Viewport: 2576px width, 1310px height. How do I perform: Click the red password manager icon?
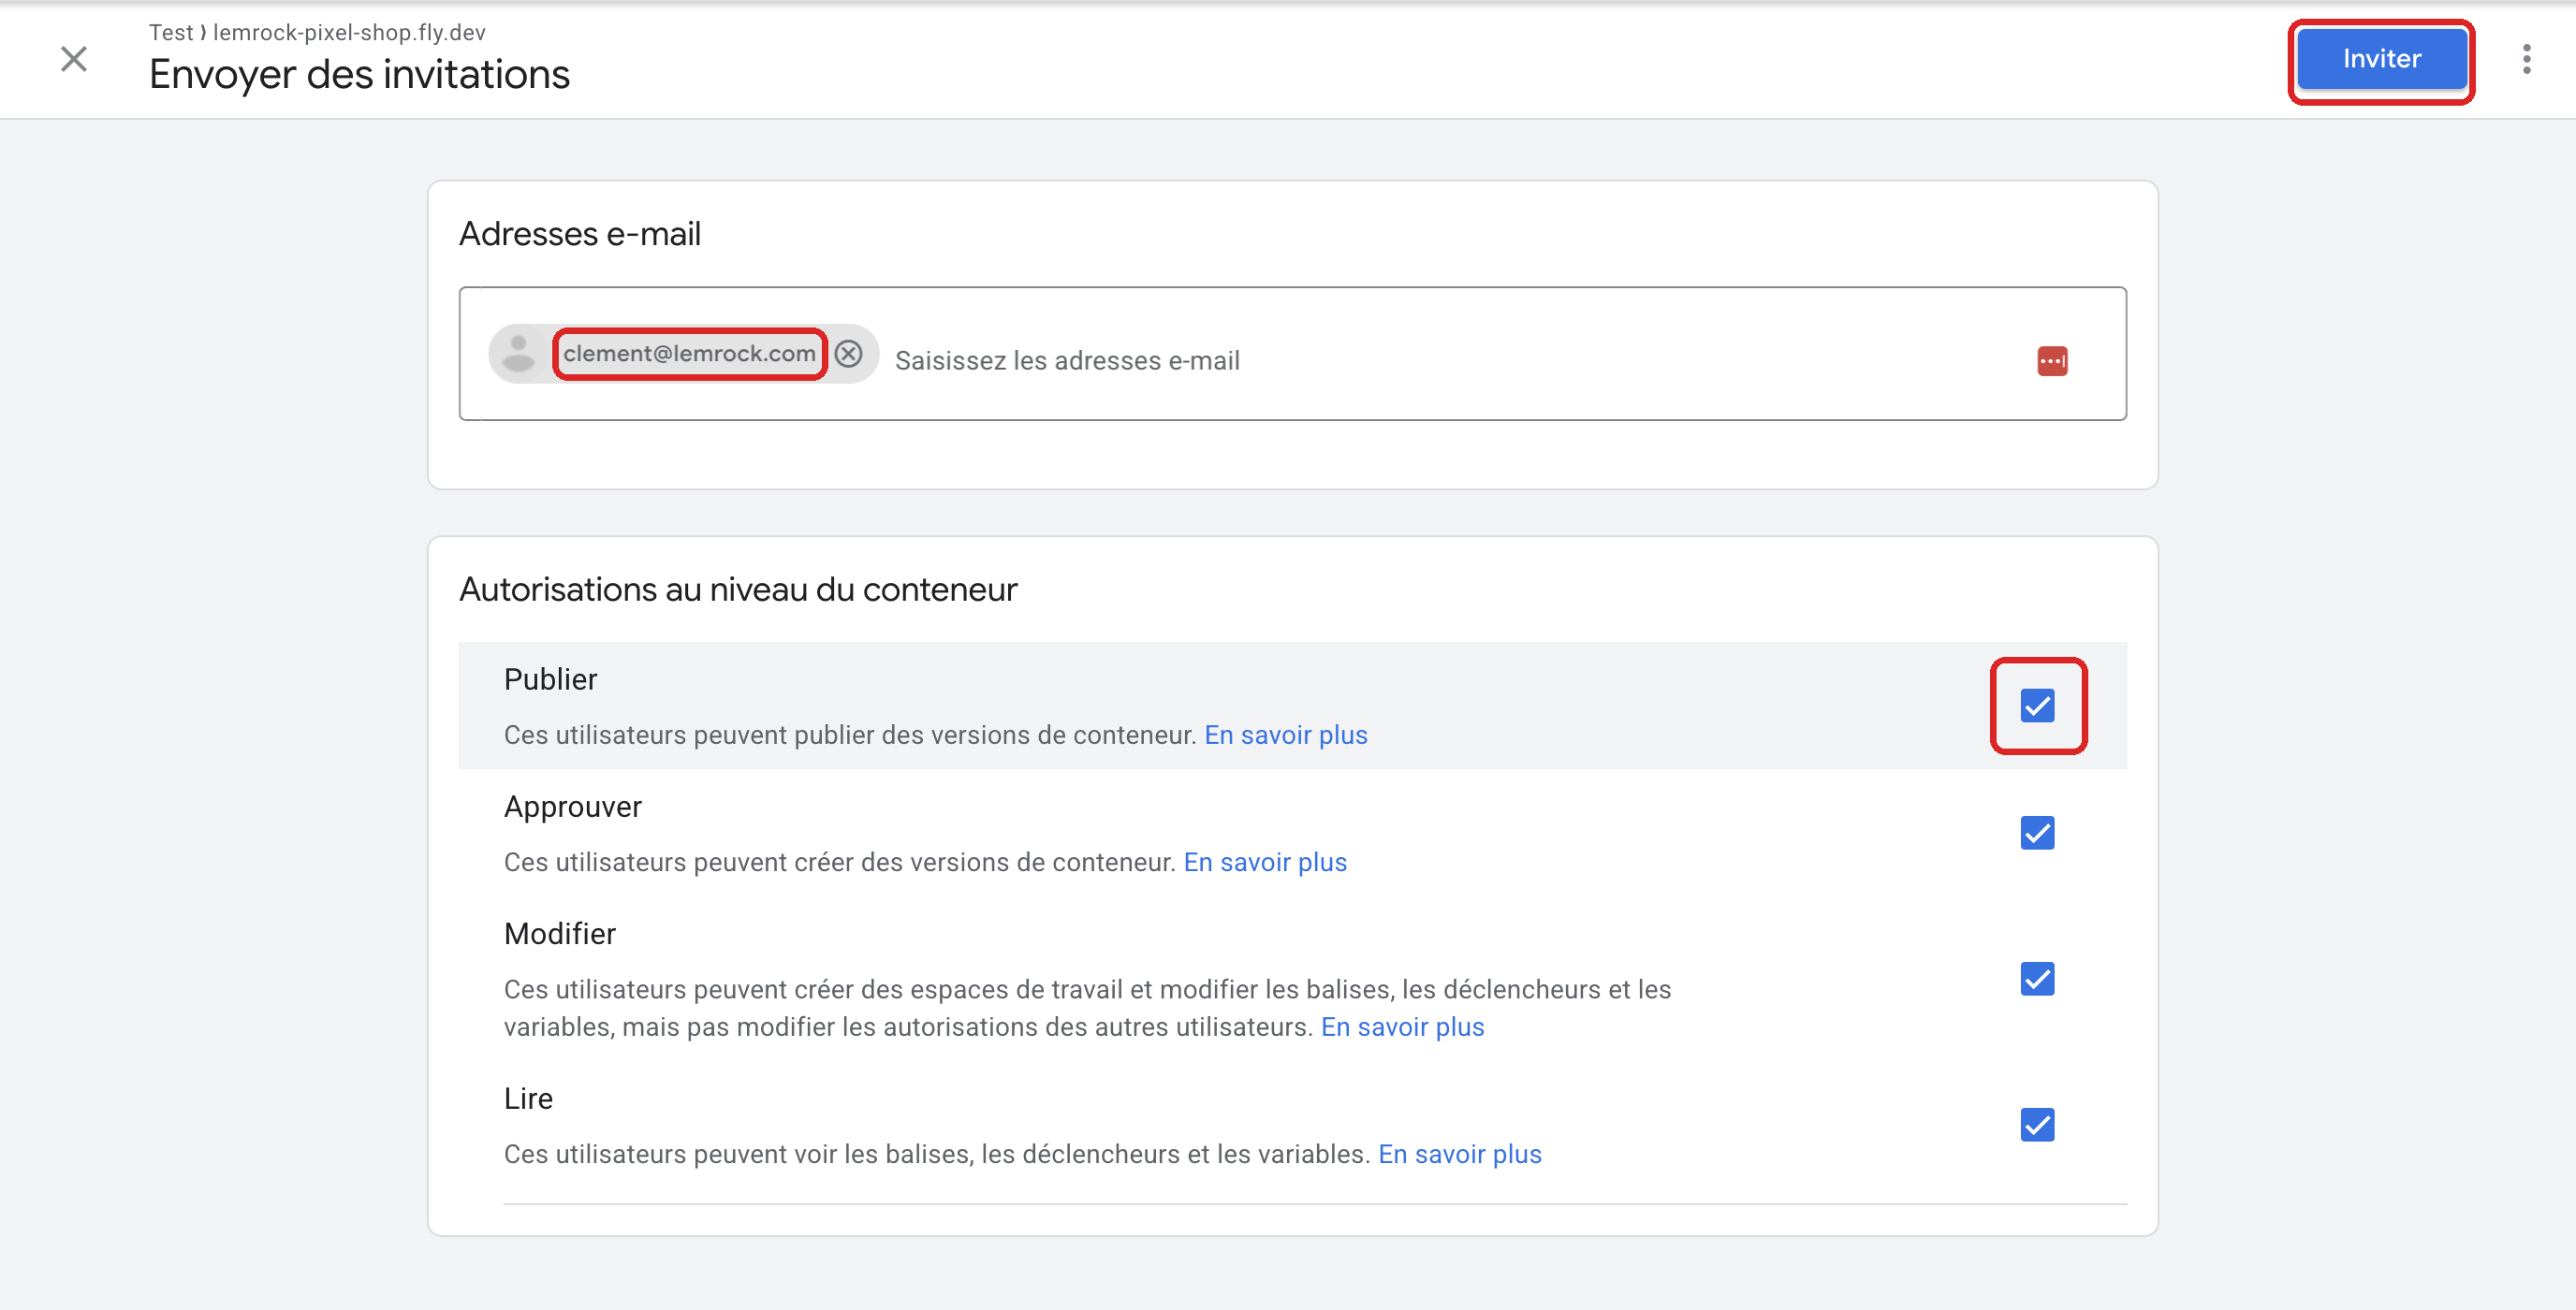point(2052,361)
